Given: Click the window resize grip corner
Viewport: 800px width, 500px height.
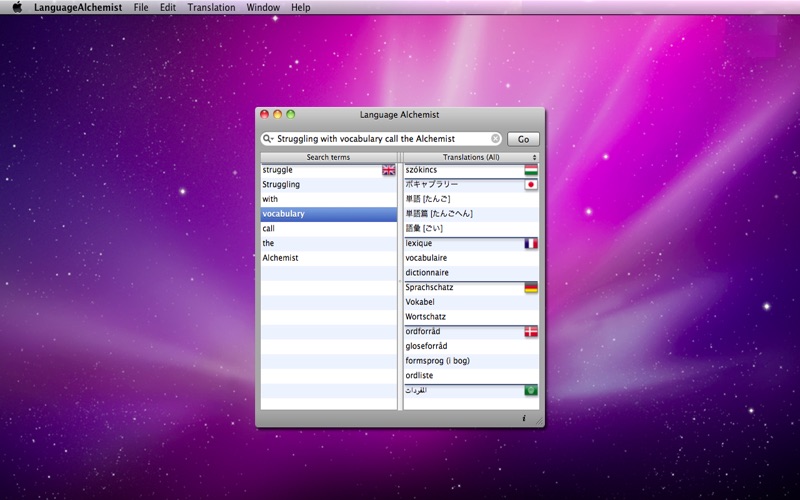Looking at the screenshot, I should click(x=539, y=421).
